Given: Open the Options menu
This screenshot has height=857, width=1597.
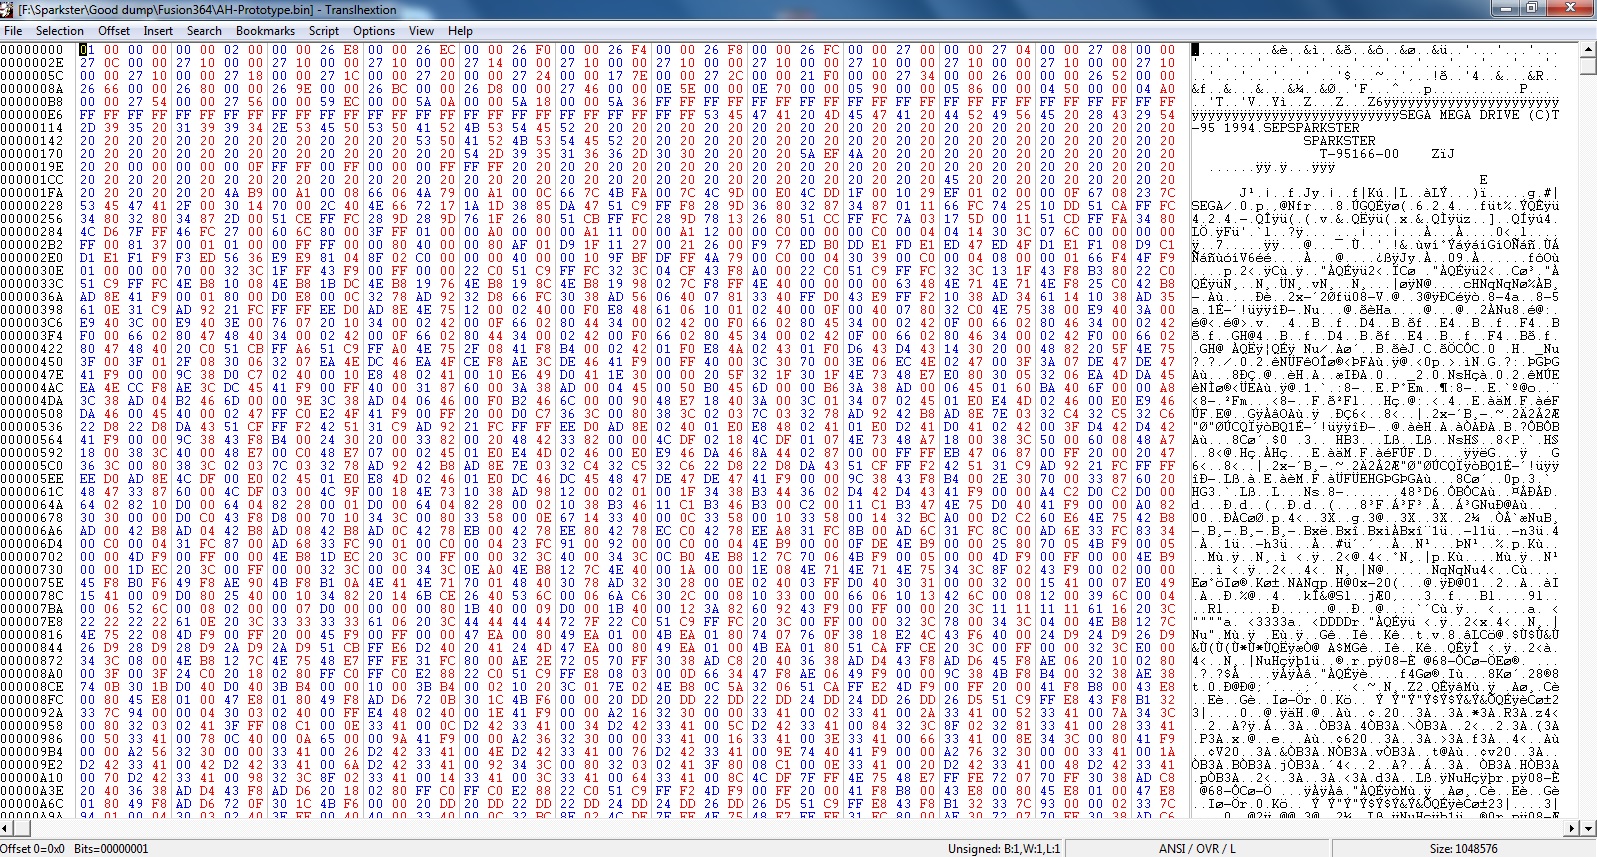Looking at the screenshot, I should [374, 31].
